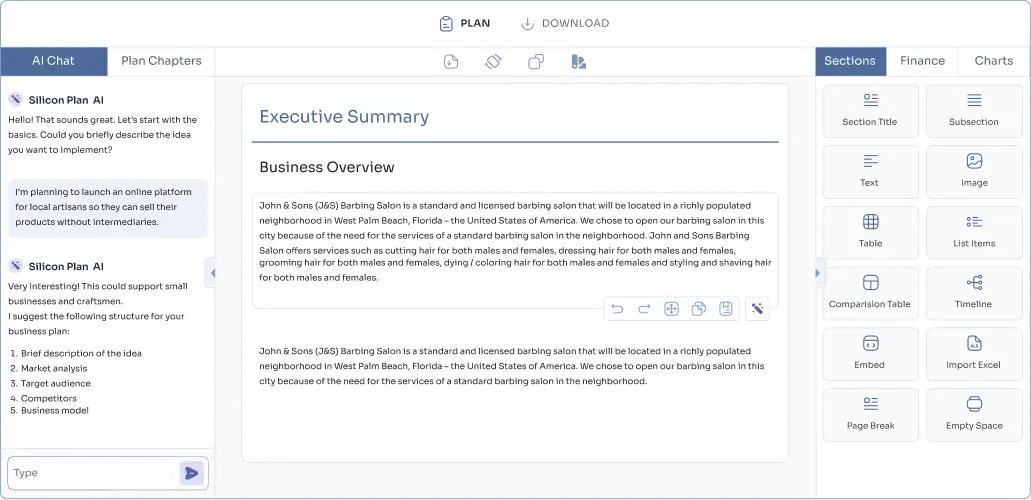1031x500 pixels.
Task: Insert an Image block
Action: tap(974, 172)
